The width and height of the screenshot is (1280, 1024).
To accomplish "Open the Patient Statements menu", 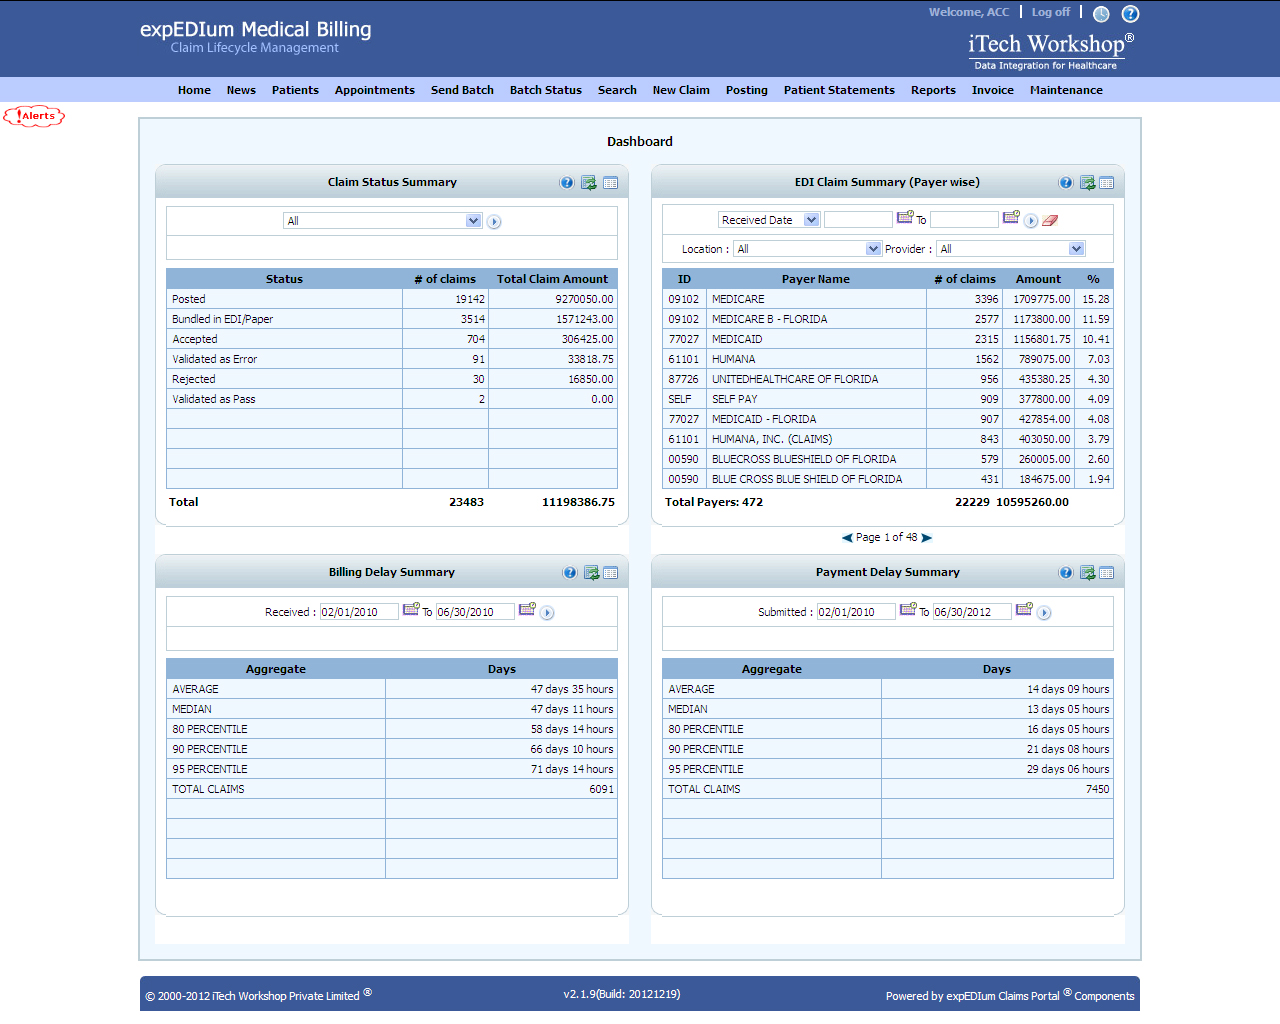I will (x=839, y=90).
